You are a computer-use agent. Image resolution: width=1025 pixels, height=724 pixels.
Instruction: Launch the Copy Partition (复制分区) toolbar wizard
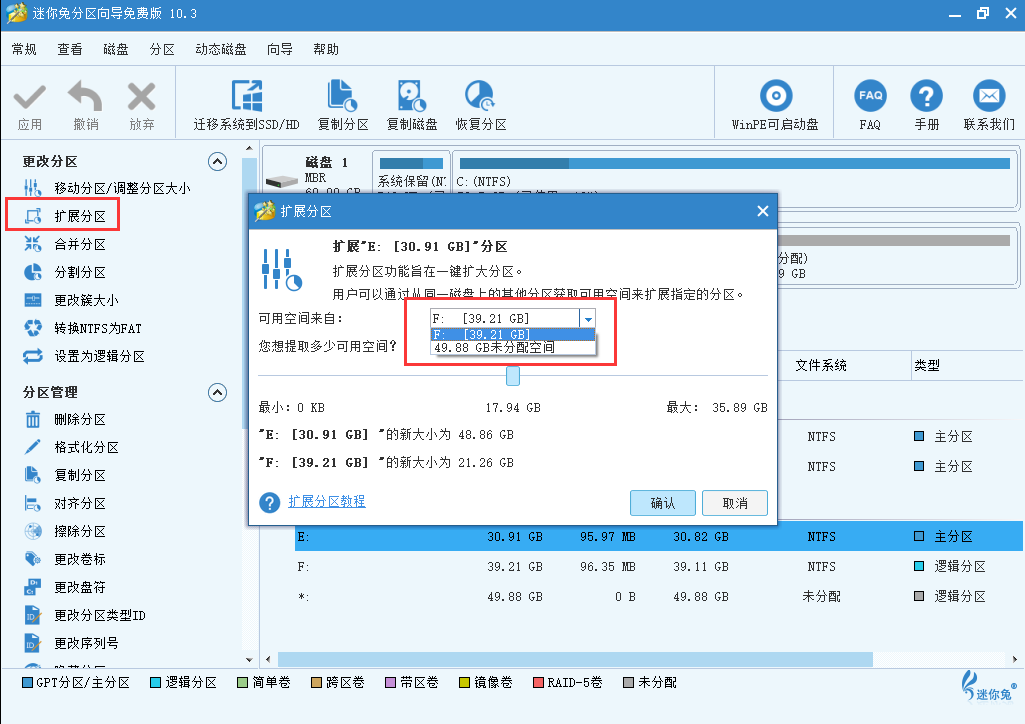343,105
